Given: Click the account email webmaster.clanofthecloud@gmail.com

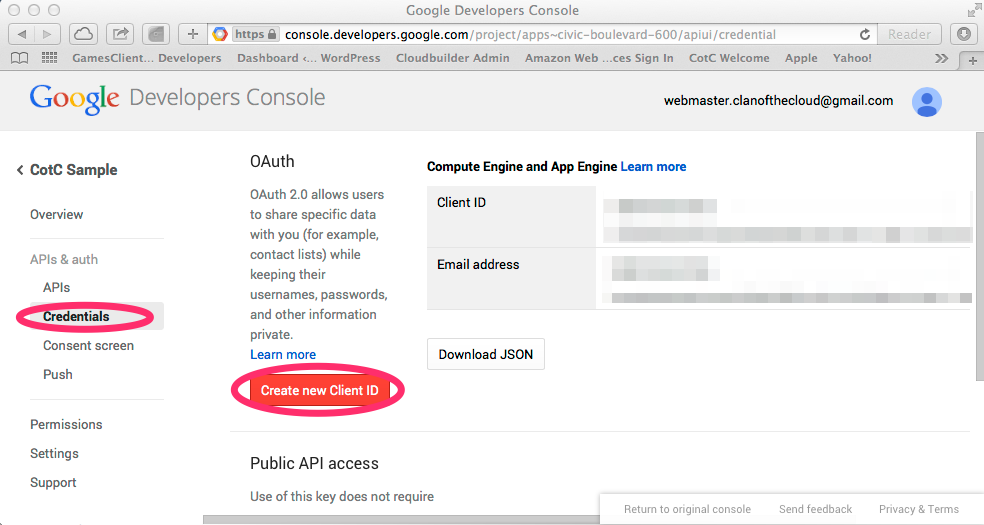Looking at the screenshot, I should pyautogui.click(x=778, y=101).
